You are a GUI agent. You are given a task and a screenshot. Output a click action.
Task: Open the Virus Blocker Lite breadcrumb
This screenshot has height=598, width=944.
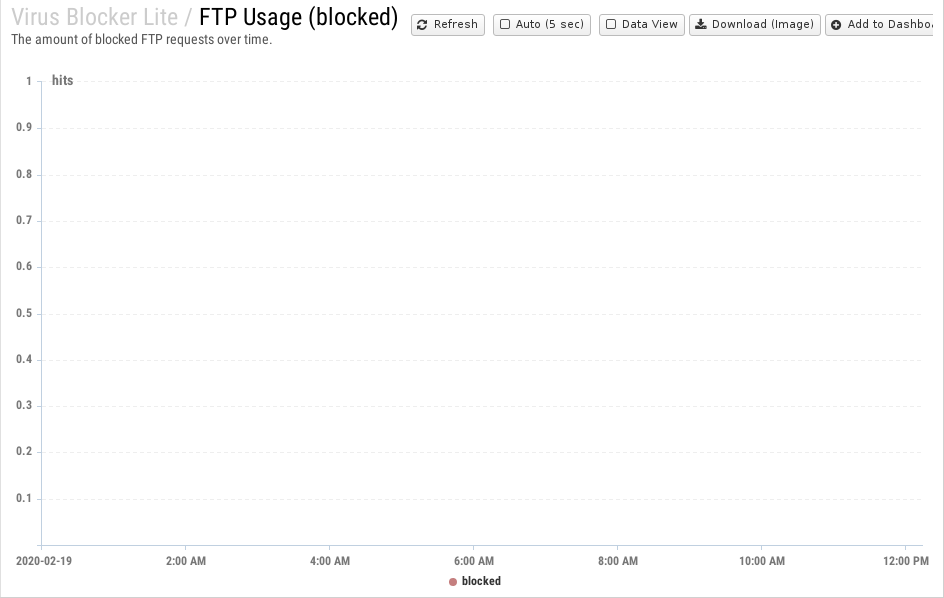pos(95,17)
